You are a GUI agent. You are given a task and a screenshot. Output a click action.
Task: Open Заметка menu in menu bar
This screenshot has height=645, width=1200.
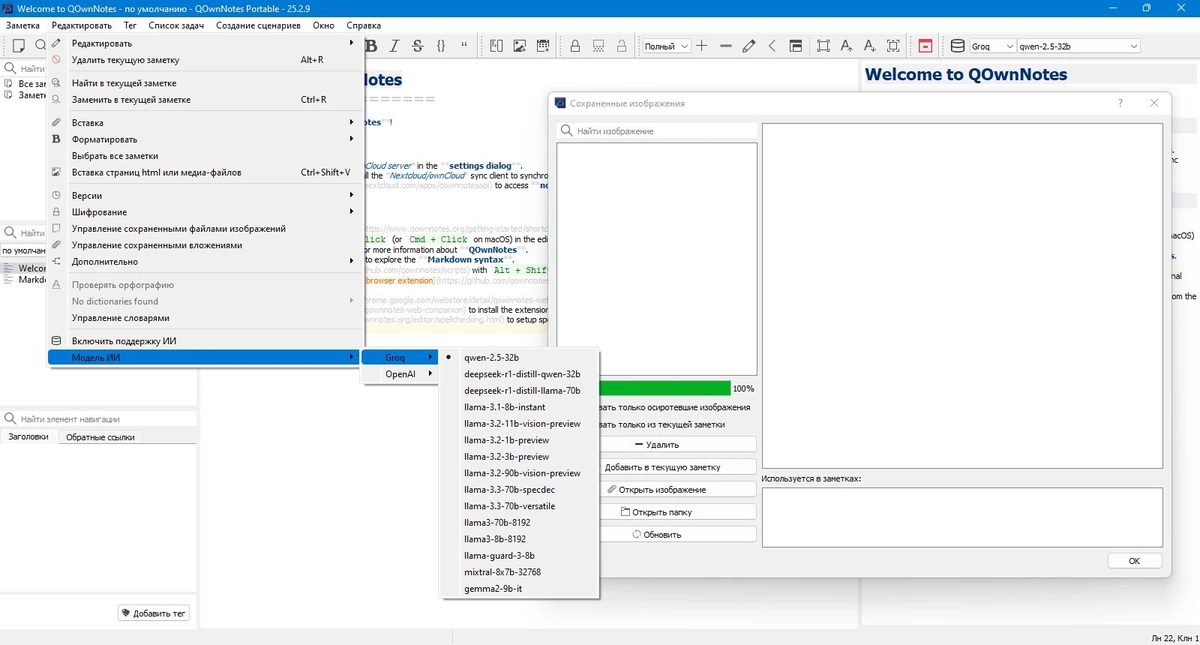tap(23, 25)
